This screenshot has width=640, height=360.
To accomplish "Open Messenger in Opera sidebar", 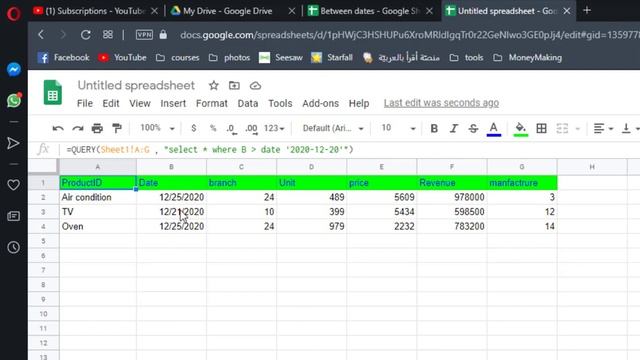I will [x=13, y=69].
